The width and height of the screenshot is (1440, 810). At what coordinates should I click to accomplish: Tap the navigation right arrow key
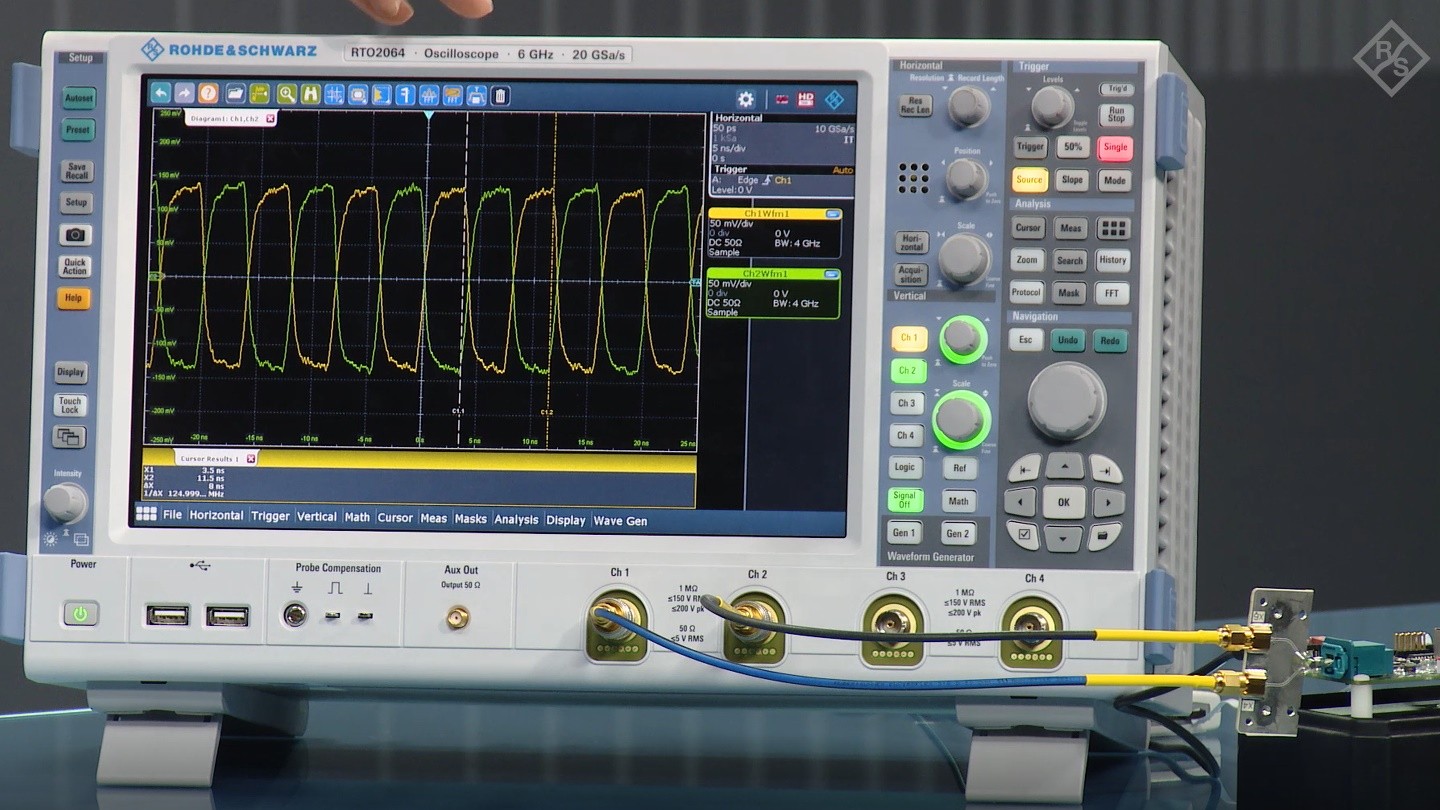[x=1107, y=502]
